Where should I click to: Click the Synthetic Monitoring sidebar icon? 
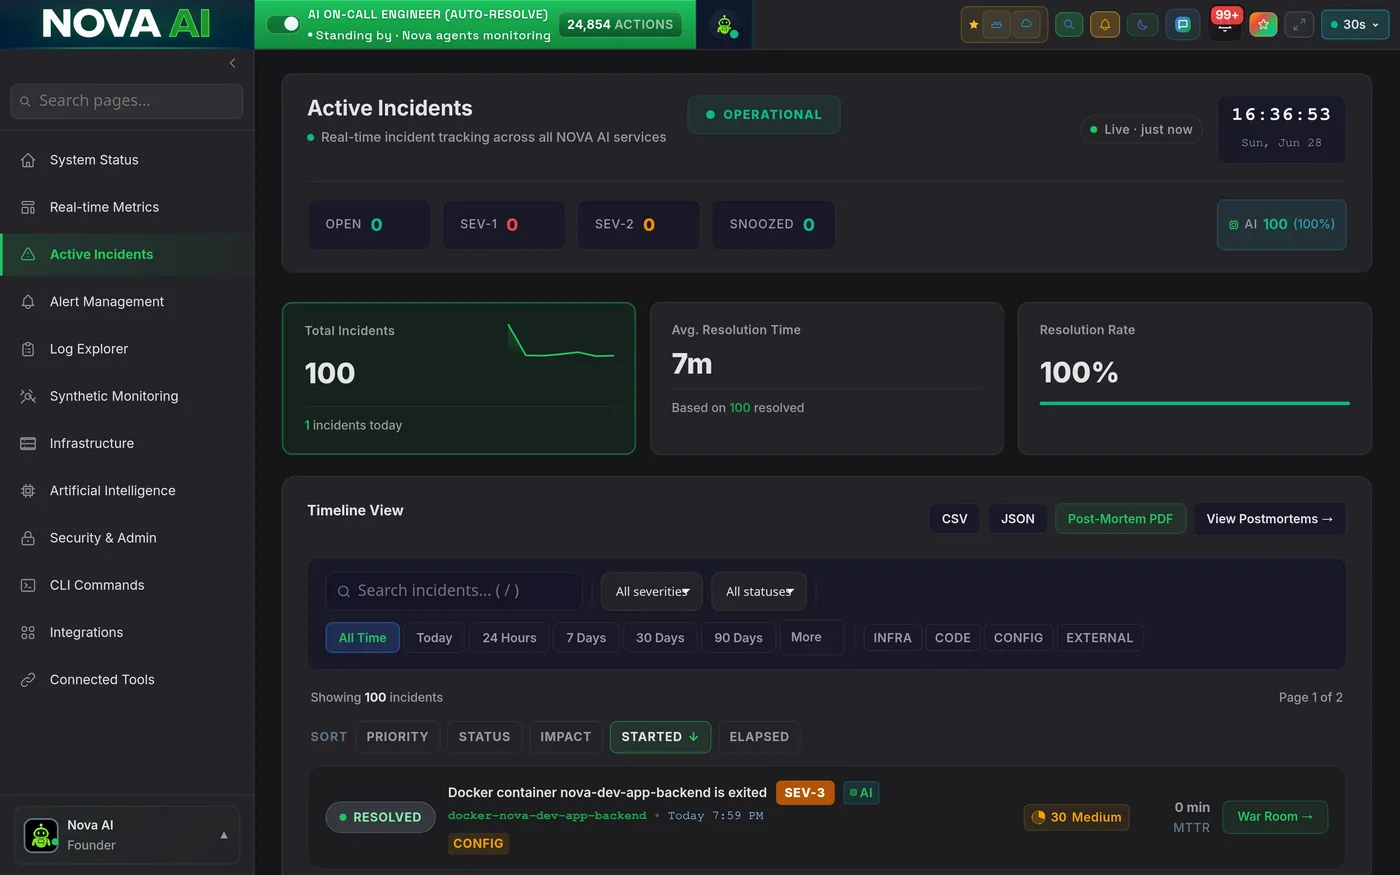[28, 396]
